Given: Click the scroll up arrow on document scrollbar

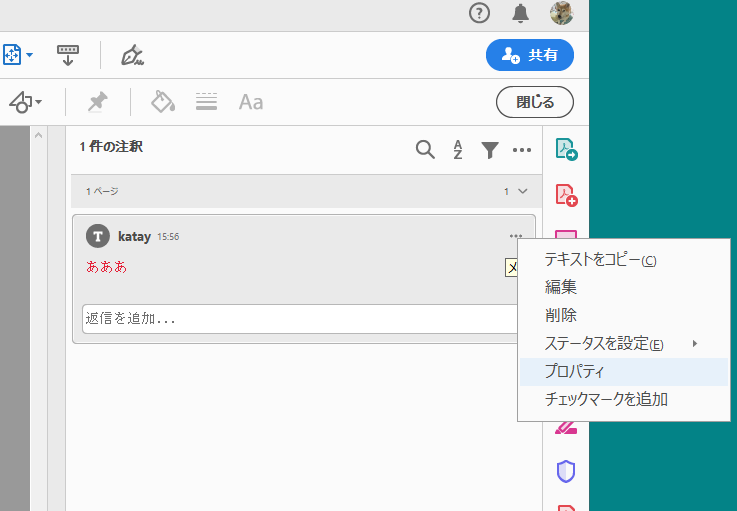Looking at the screenshot, I should pyautogui.click(x=39, y=135).
